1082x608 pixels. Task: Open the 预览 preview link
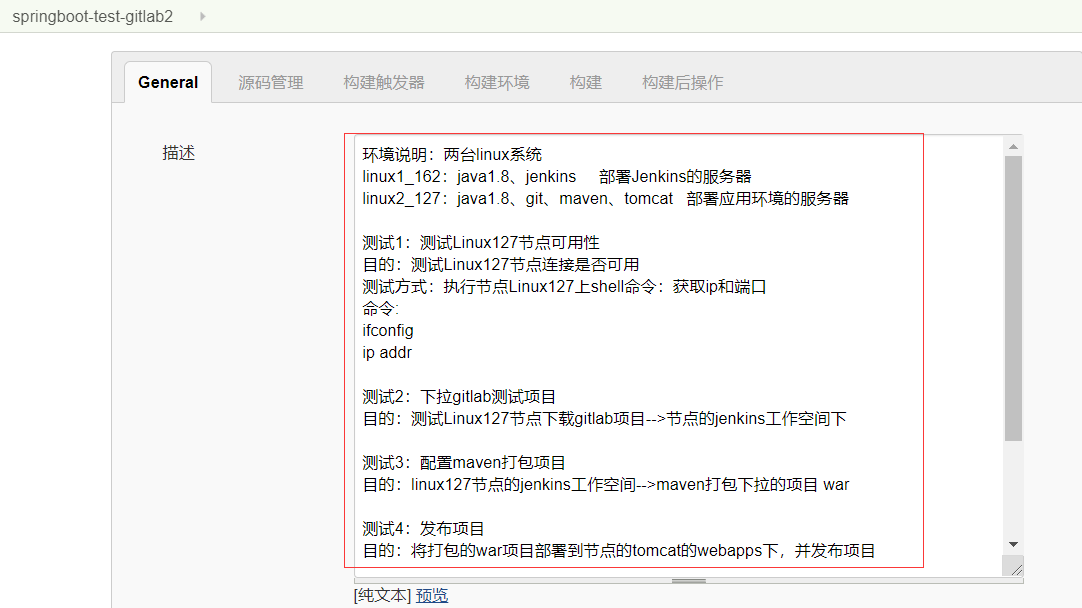coord(431,594)
